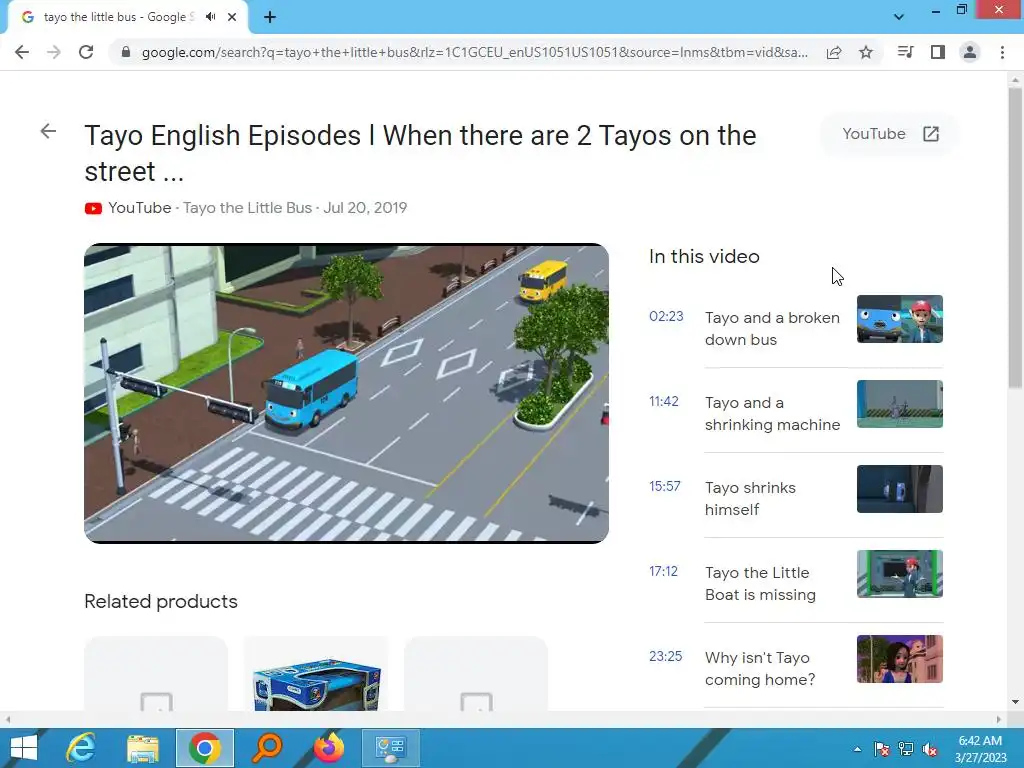Open the Windows Start menu
The width and height of the screenshot is (1024, 768).
coord(24,748)
